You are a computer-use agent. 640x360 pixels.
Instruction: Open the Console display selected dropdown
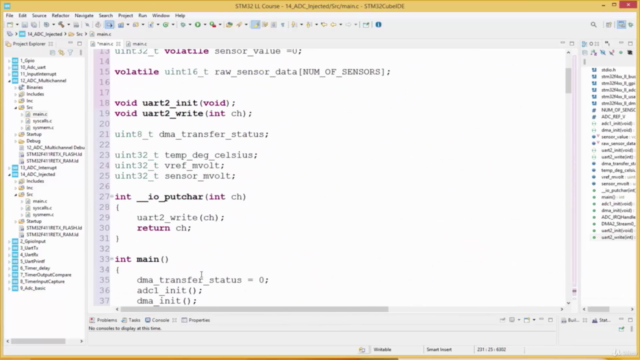(519, 320)
